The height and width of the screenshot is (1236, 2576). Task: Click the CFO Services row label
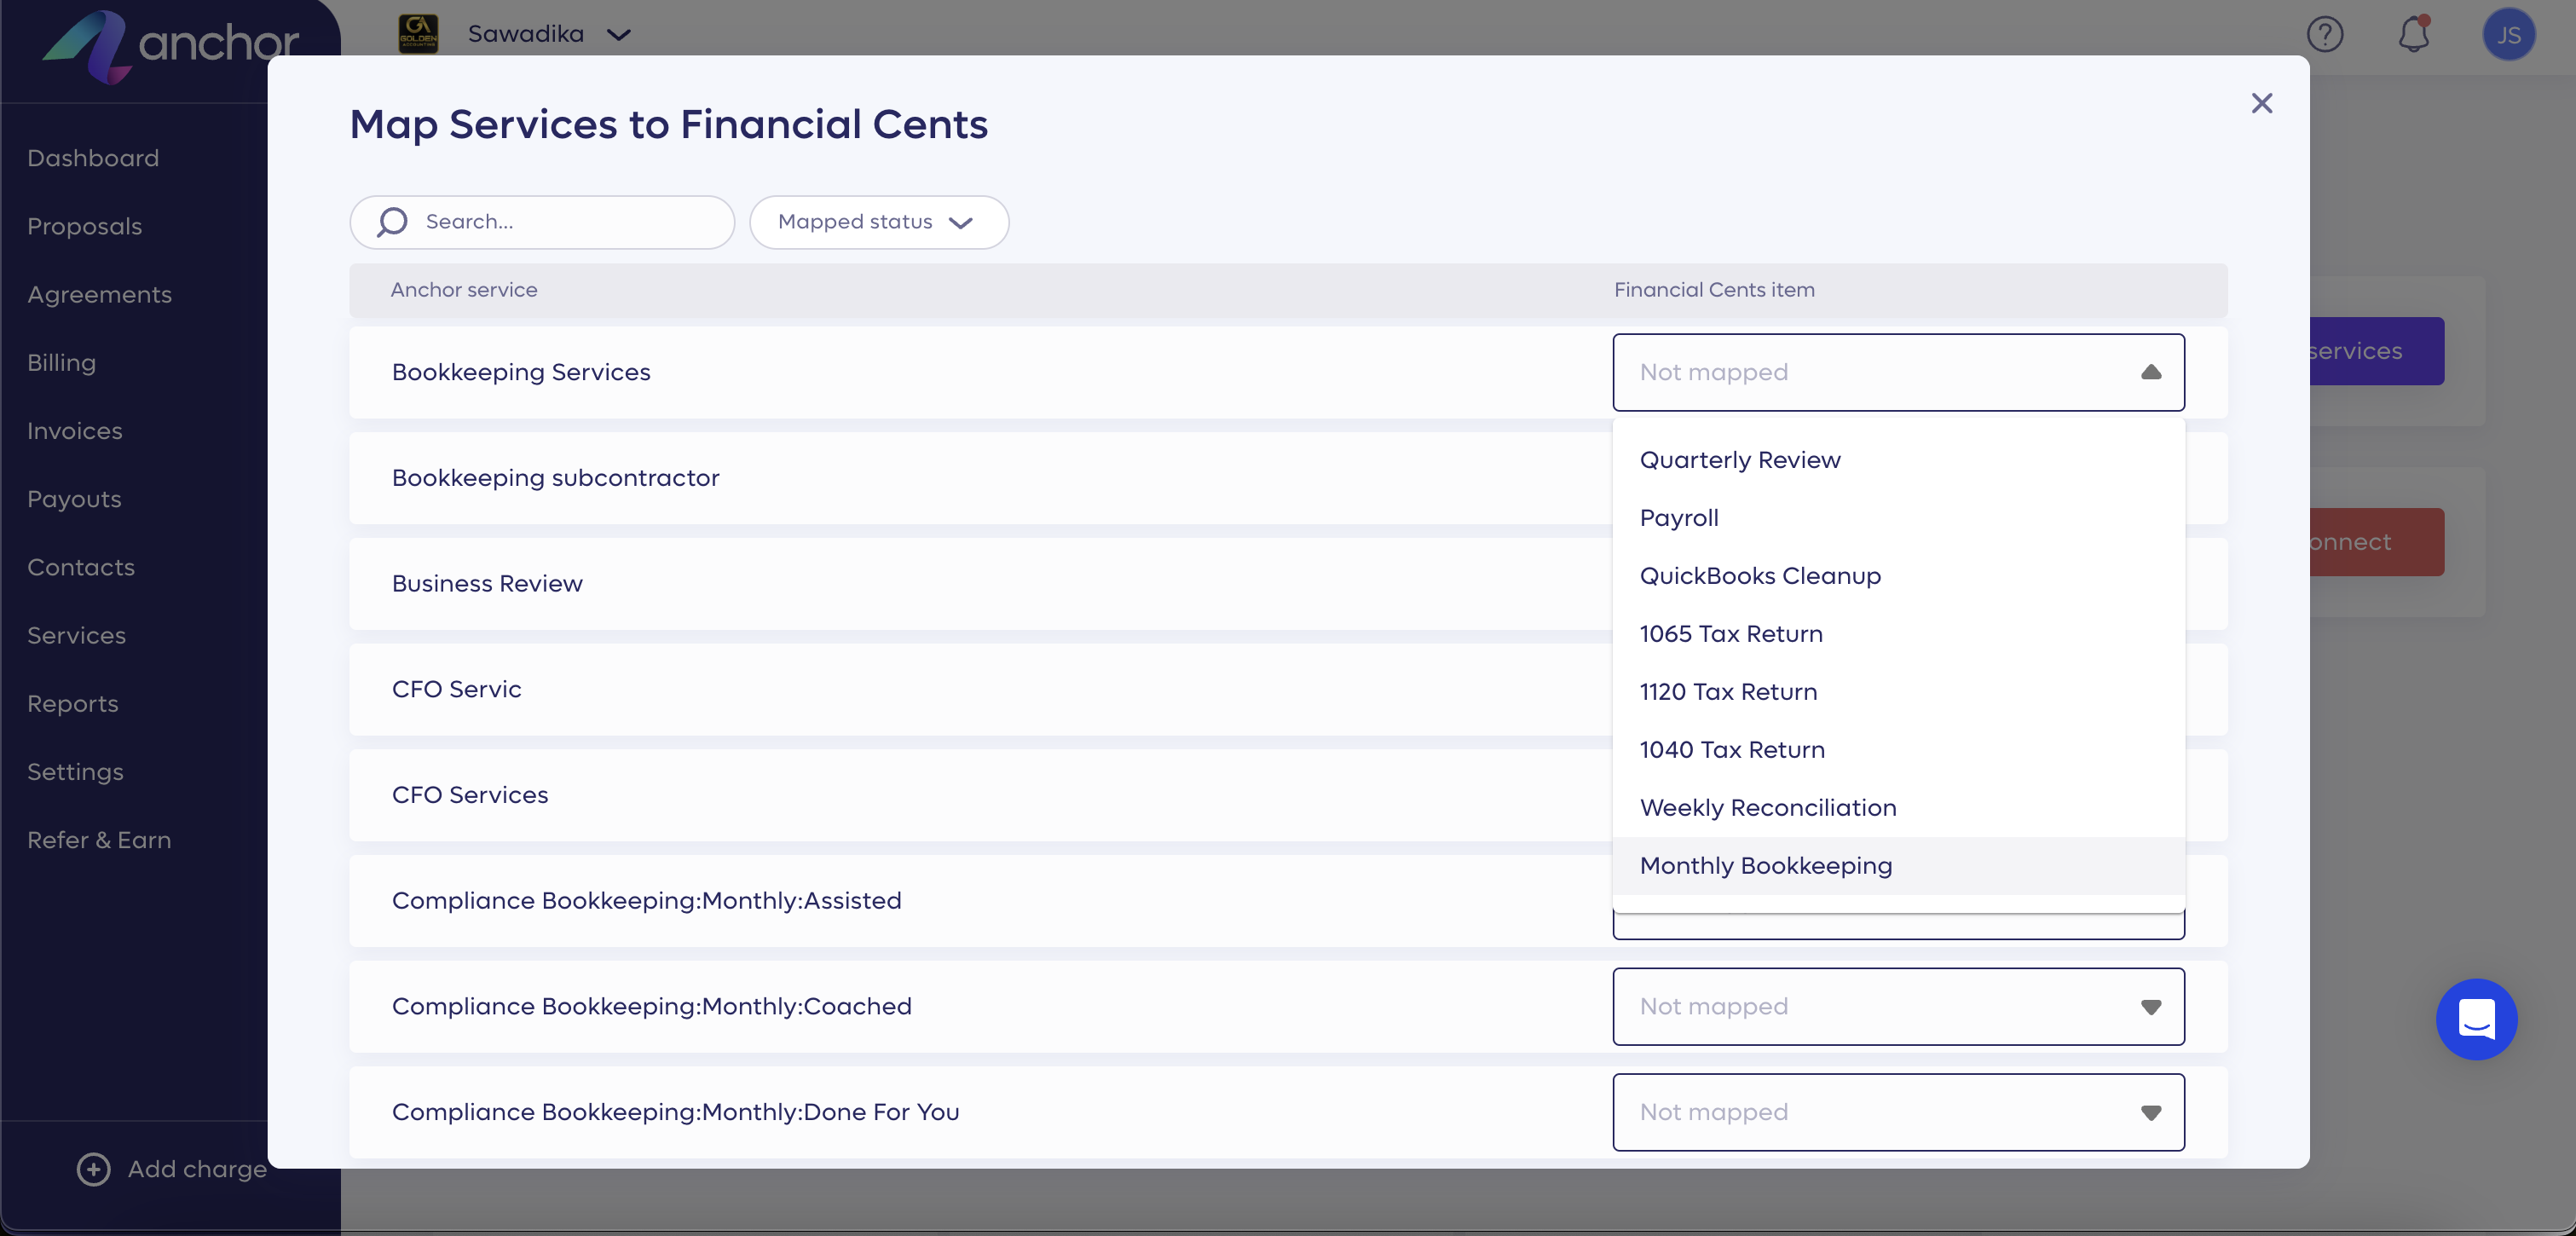coord(470,795)
